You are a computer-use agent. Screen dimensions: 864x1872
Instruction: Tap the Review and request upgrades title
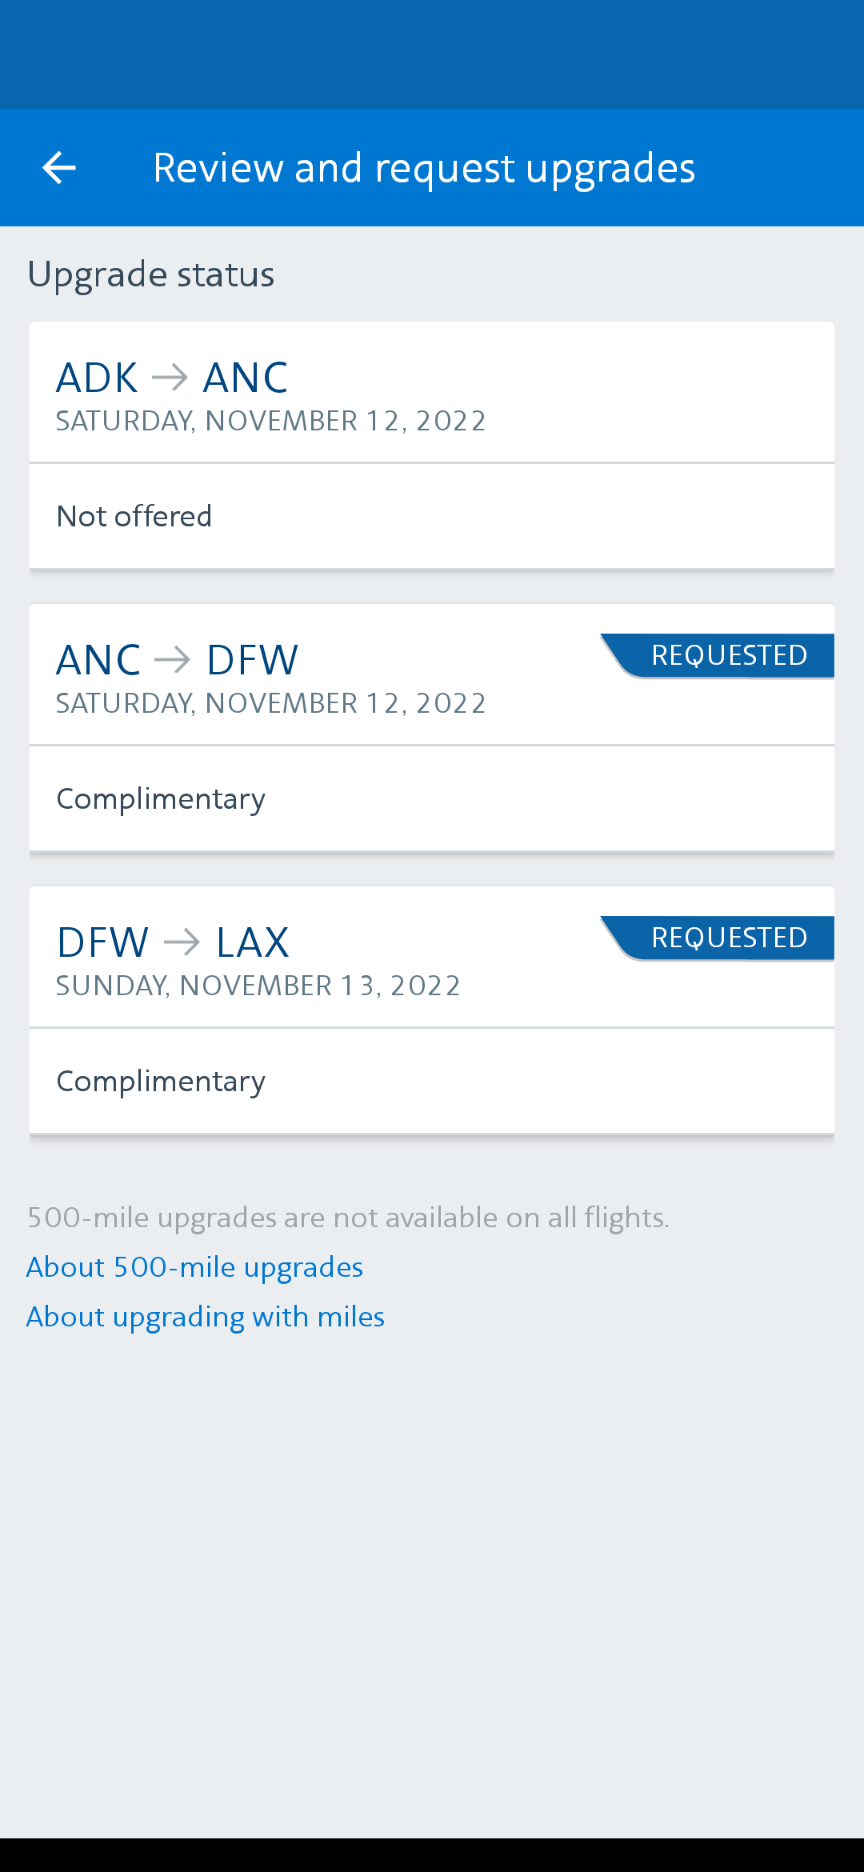pos(424,168)
